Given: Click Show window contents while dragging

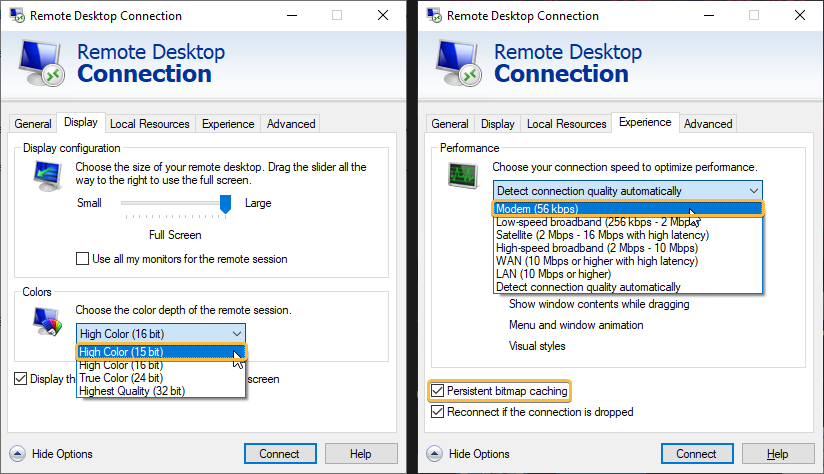Looking at the screenshot, I should tap(599, 304).
